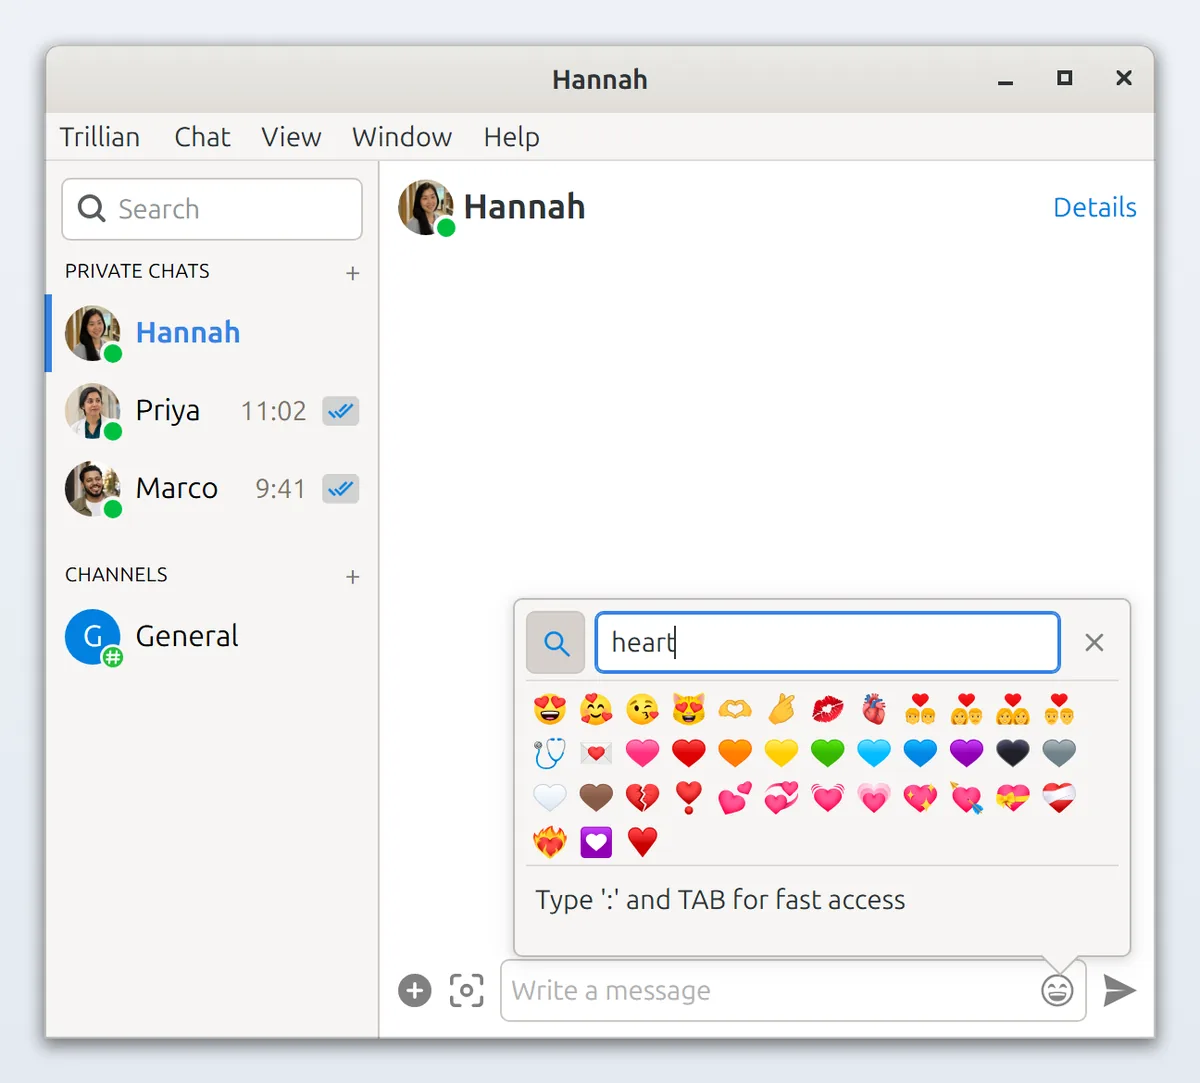Pick the two women couple with heart emoji

[1013, 709]
